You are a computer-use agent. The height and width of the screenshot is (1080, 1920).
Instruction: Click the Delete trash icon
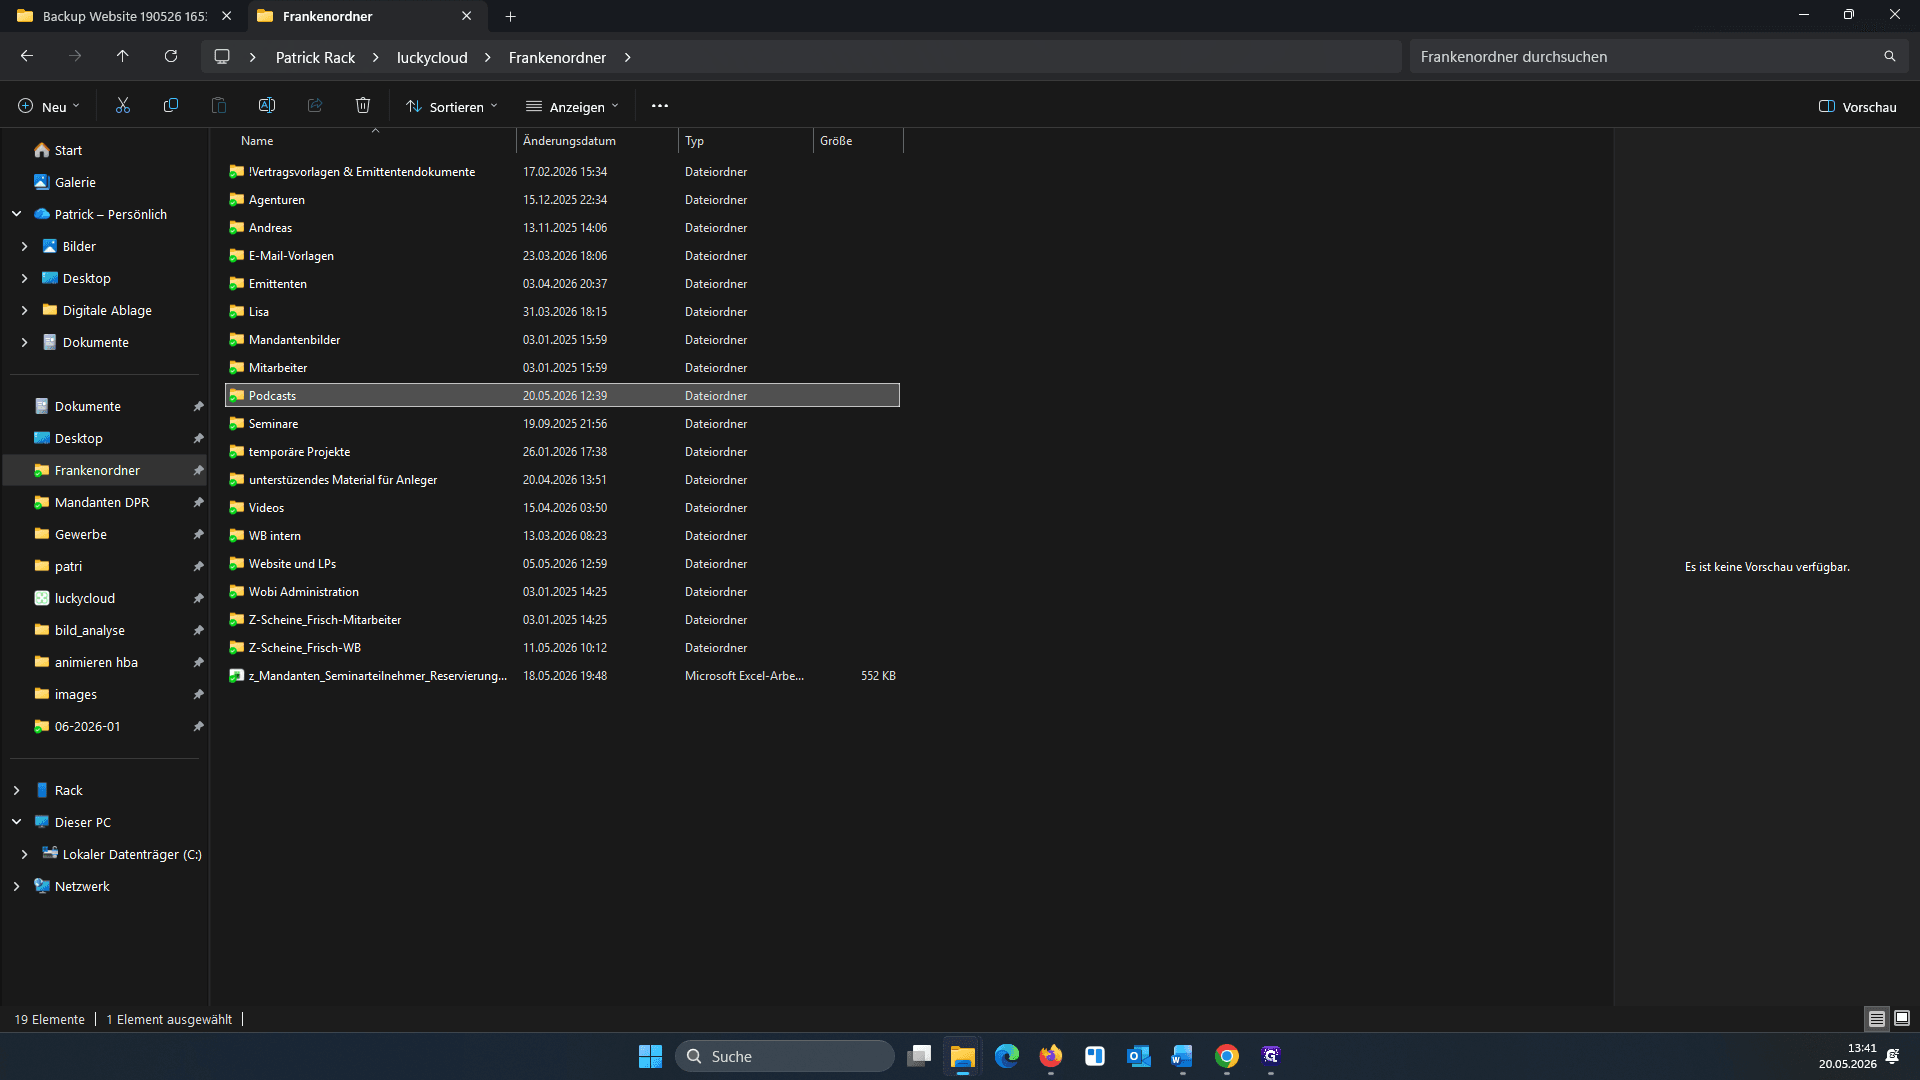click(363, 106)
